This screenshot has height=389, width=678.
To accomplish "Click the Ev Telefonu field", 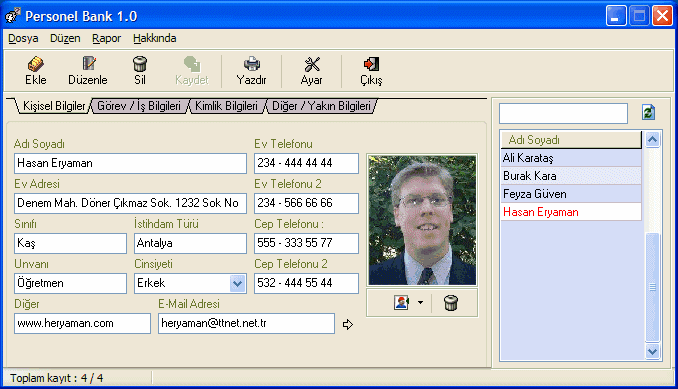I will pyautogui.click(x=306, y=163).
